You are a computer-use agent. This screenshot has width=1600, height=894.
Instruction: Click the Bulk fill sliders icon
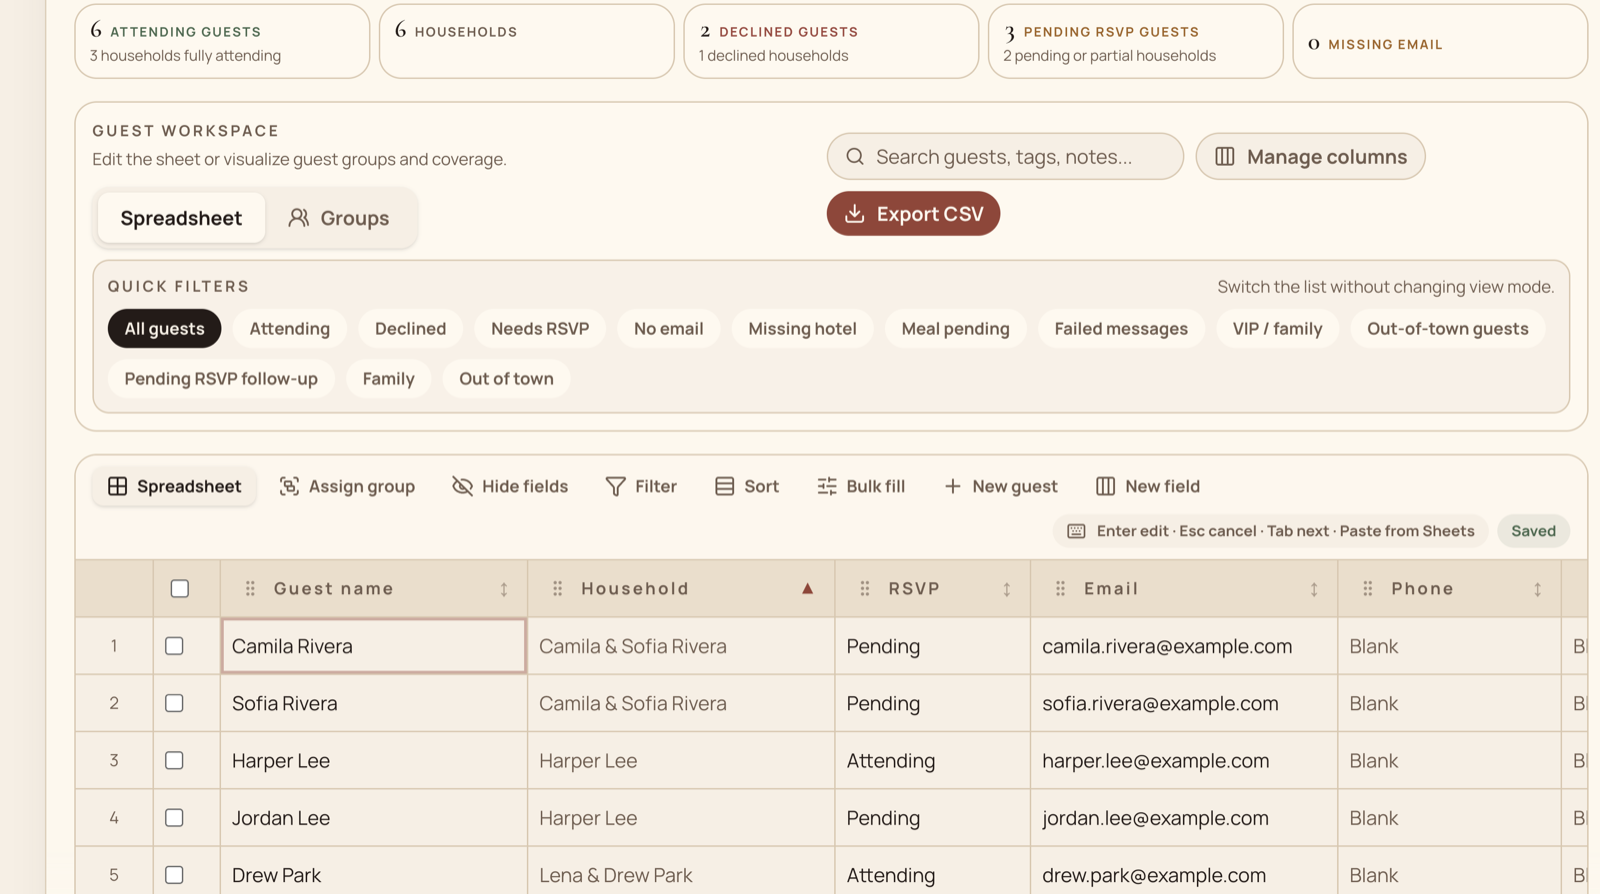[x=827, y=486]
